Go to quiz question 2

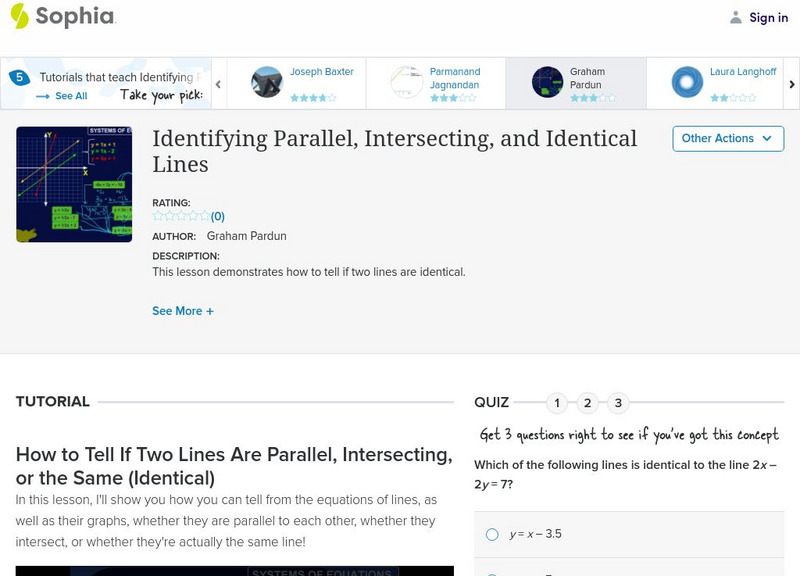click(588, 403)
